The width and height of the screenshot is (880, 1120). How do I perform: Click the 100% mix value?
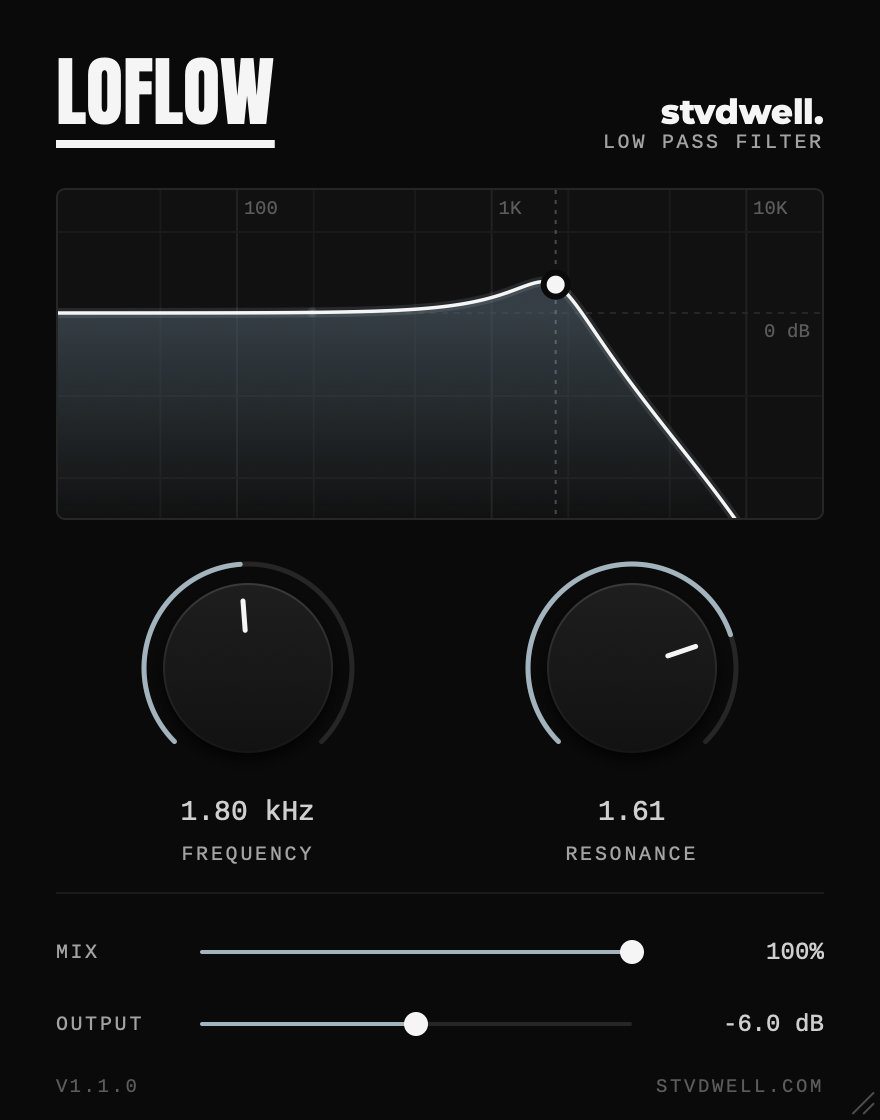(794, 951)
